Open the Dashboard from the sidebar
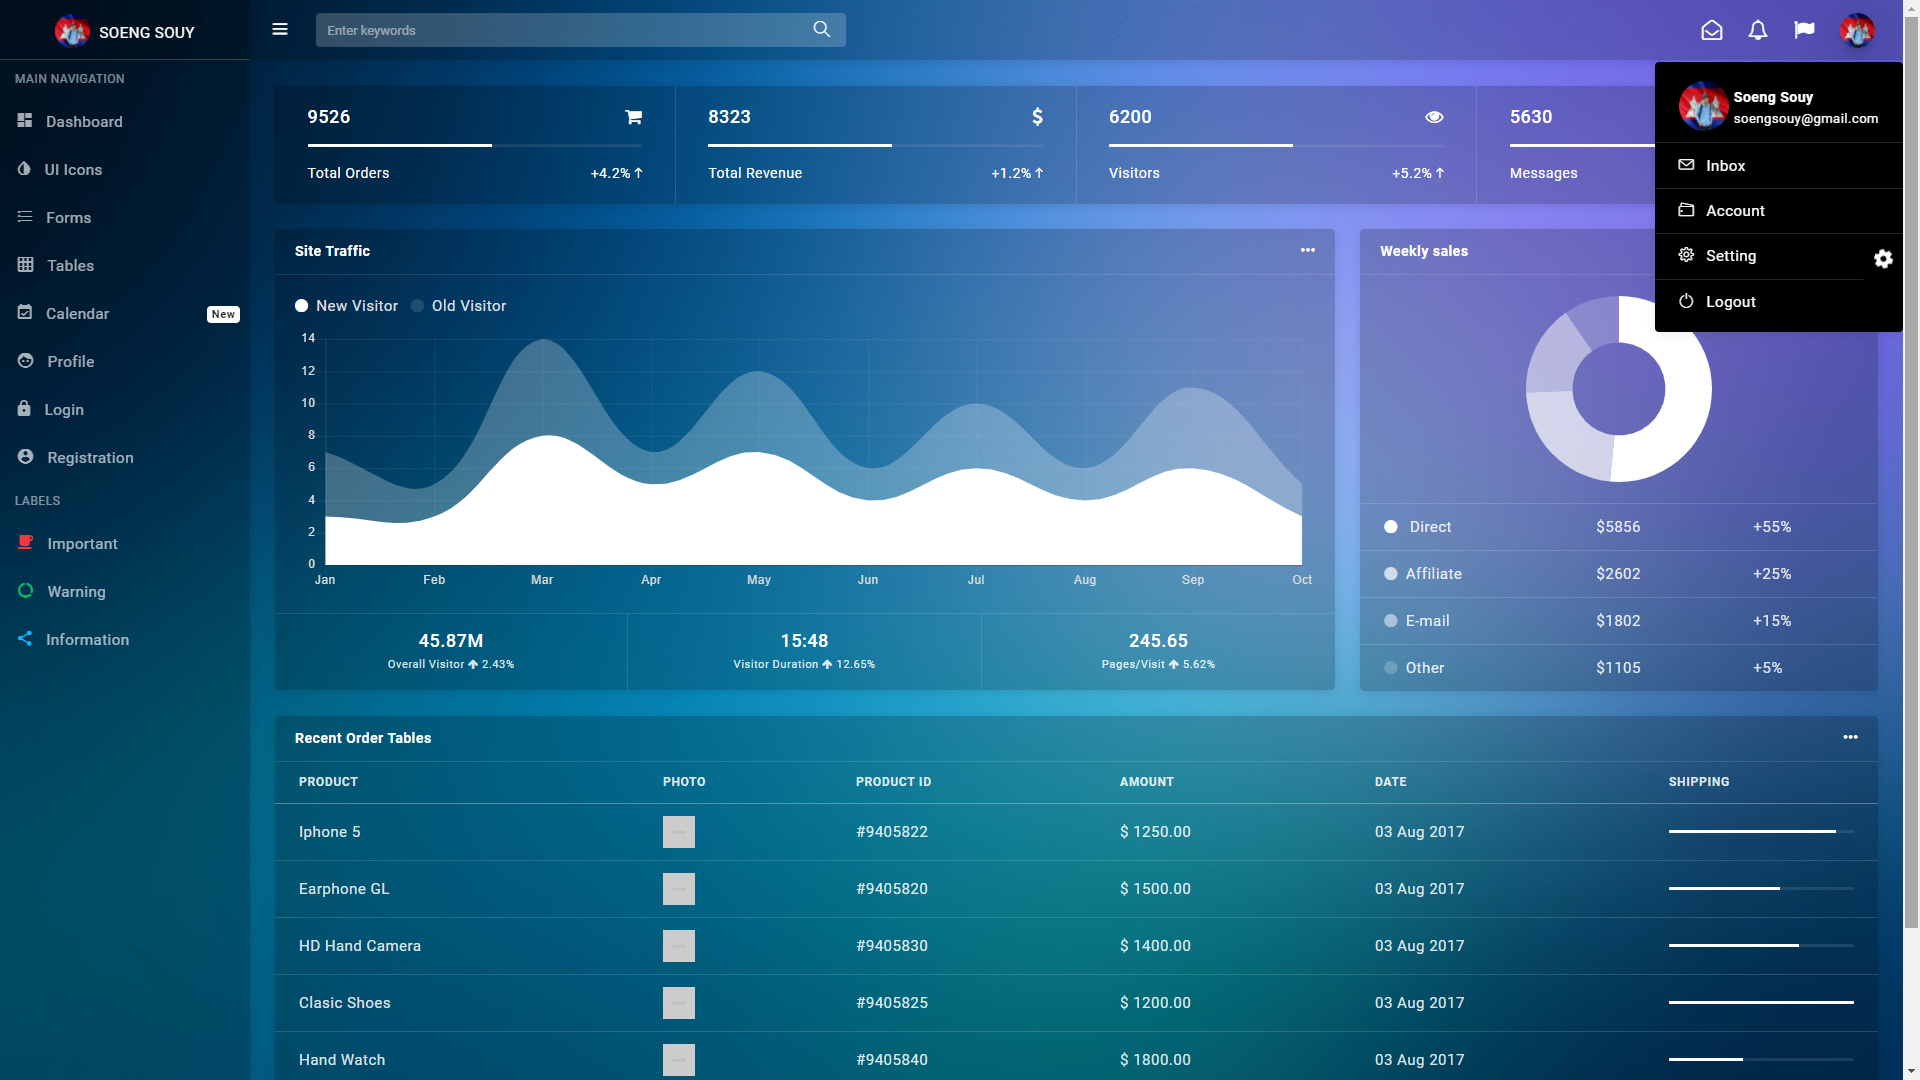Image resolution: width=1920 pixels, height=1080 pixels. (x=84, y=121)
